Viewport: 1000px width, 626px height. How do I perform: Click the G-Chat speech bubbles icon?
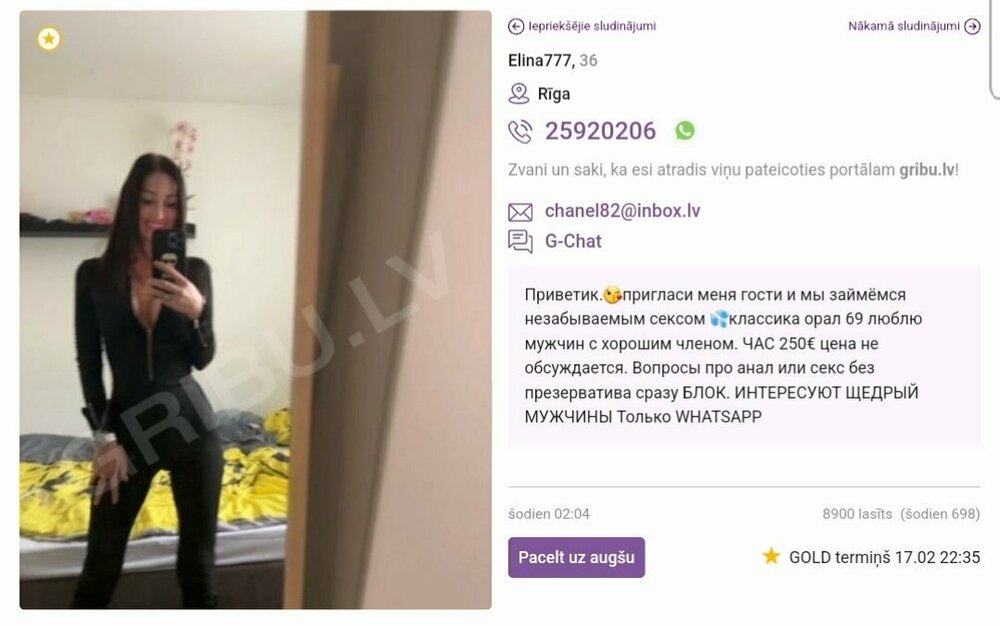tap(520, 242)
